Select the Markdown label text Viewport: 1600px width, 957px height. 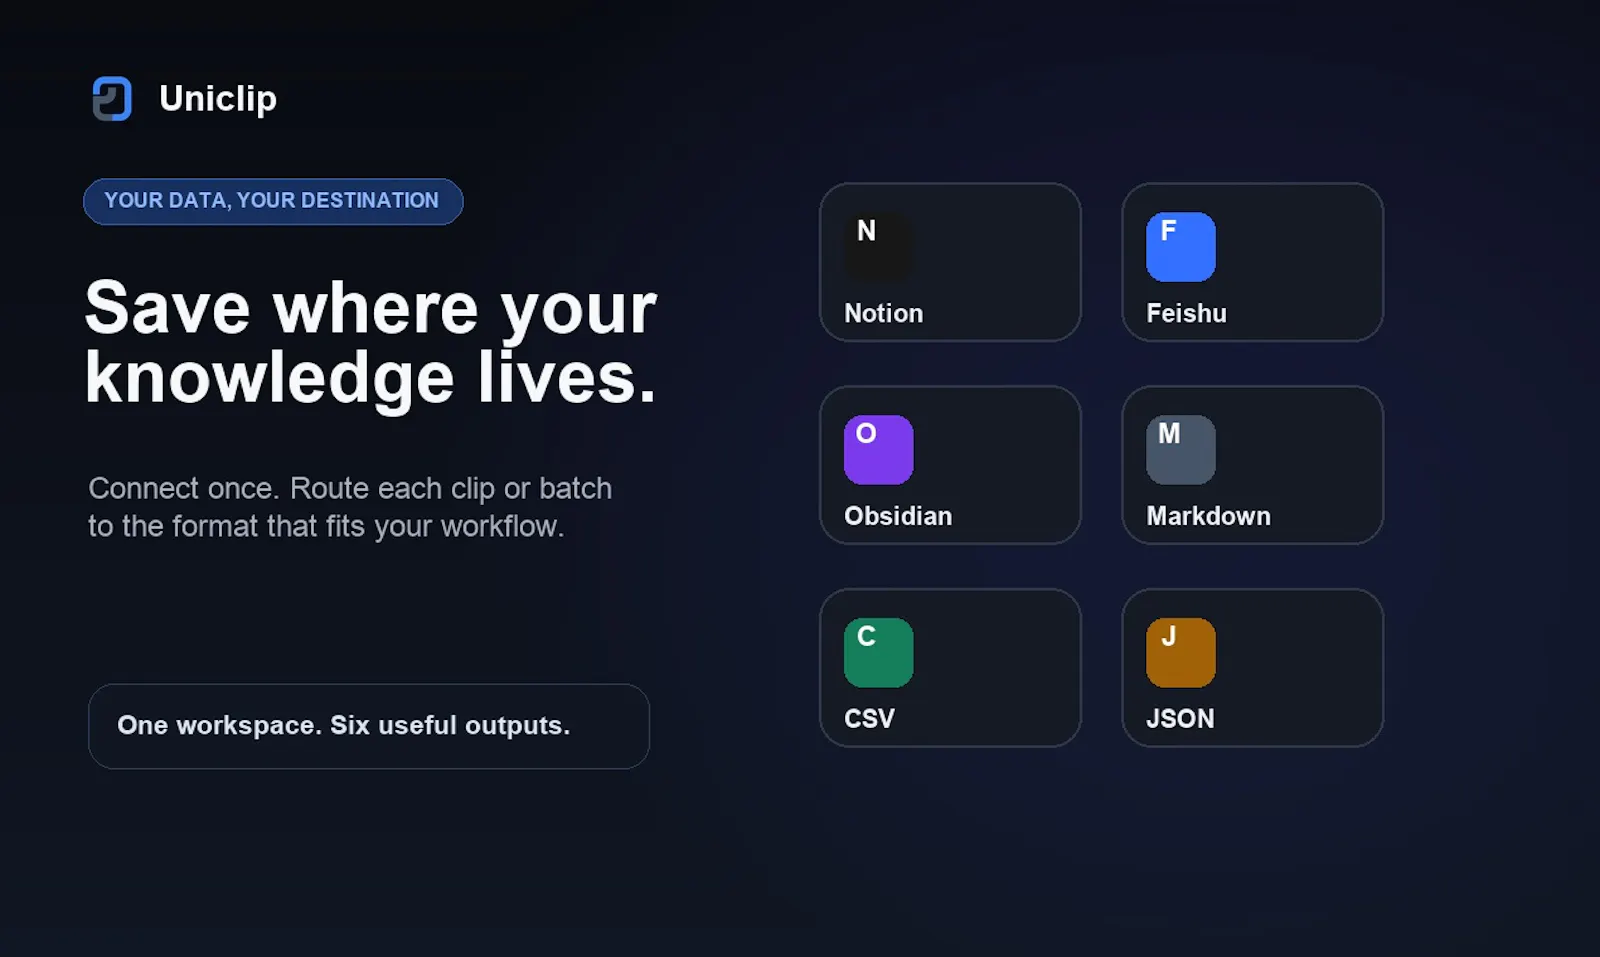point(1208,516)
